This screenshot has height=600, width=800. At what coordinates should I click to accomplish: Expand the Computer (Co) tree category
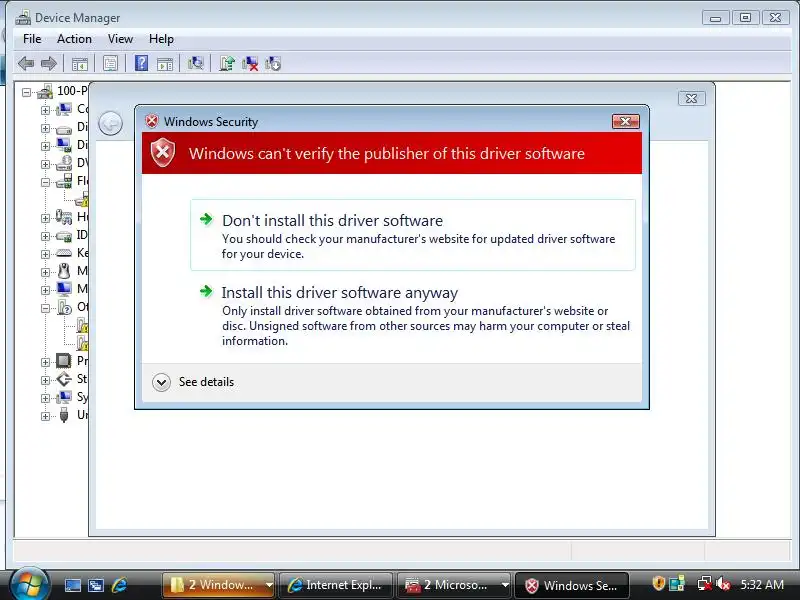(45, 110)
